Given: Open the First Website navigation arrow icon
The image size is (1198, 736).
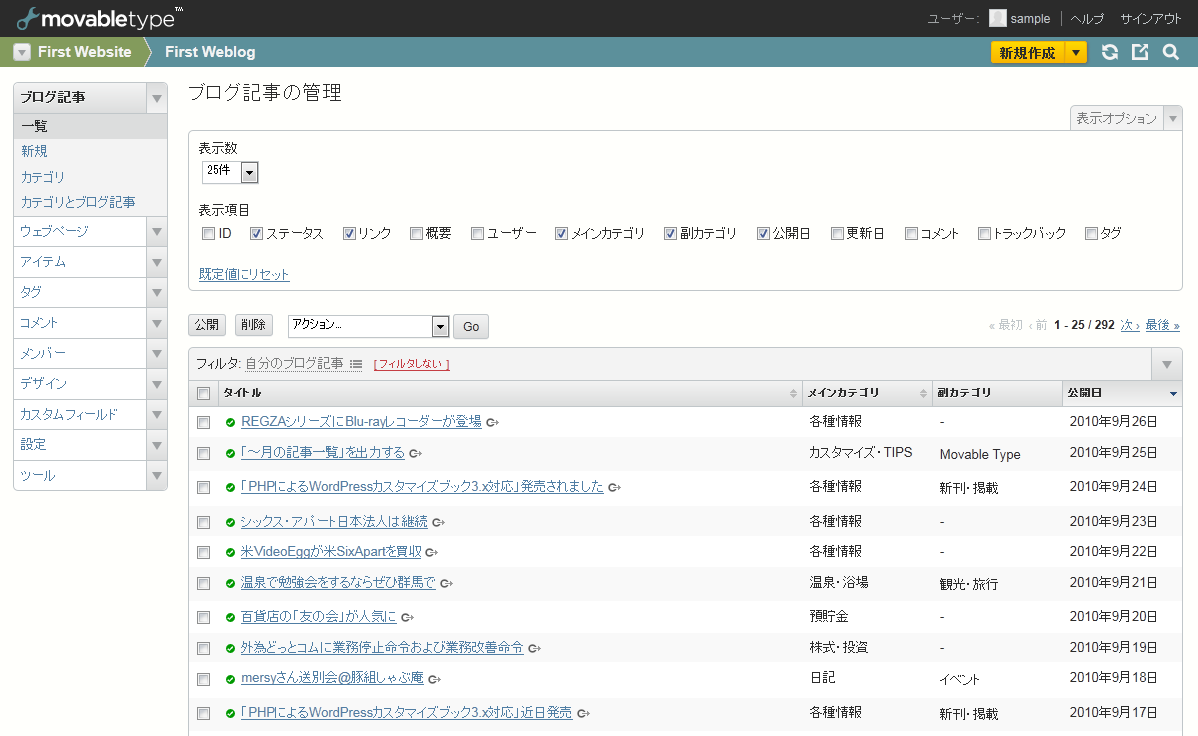Looking at the screenshot, I should [x=22, y=52].
